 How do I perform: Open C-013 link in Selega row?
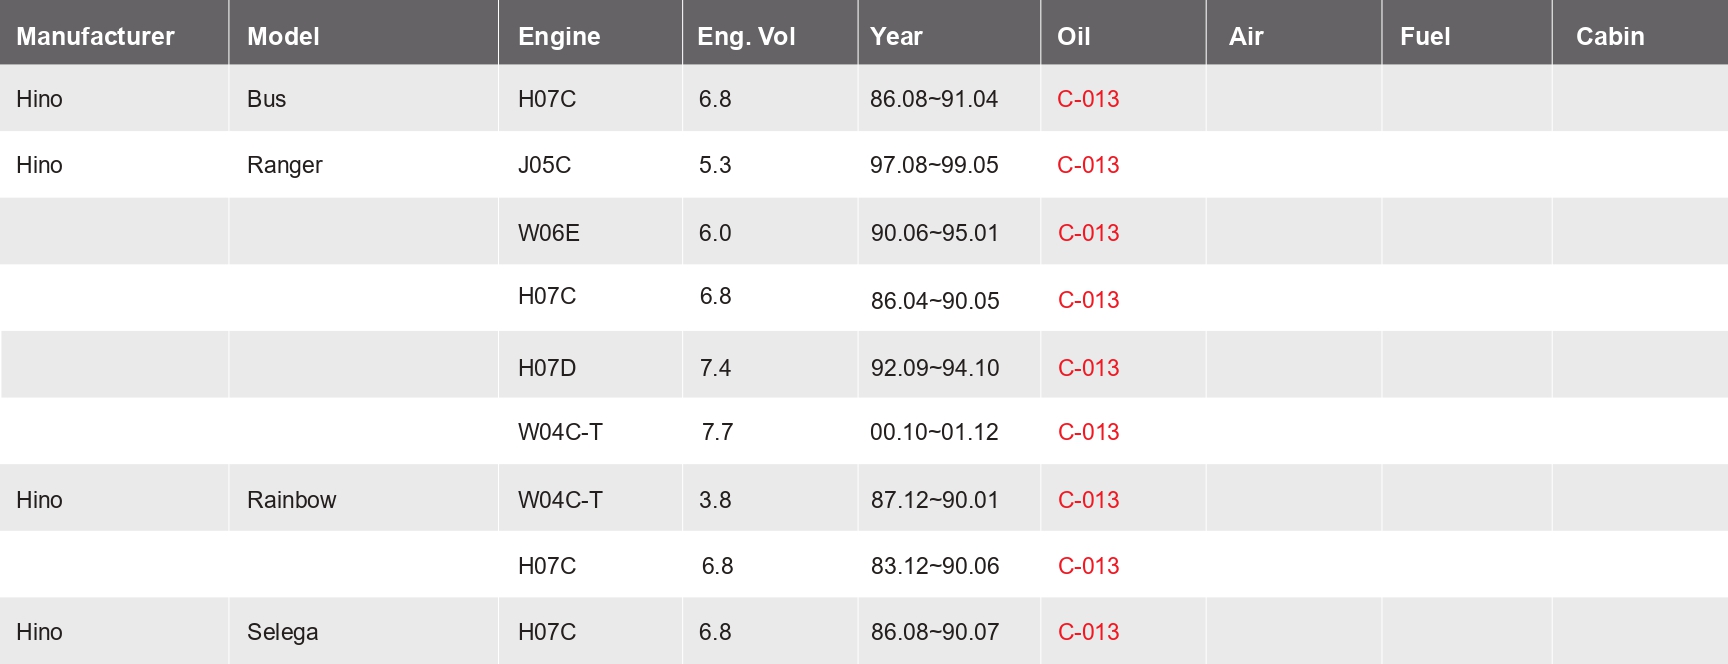pyautogui.click(x=1088, y=632)
